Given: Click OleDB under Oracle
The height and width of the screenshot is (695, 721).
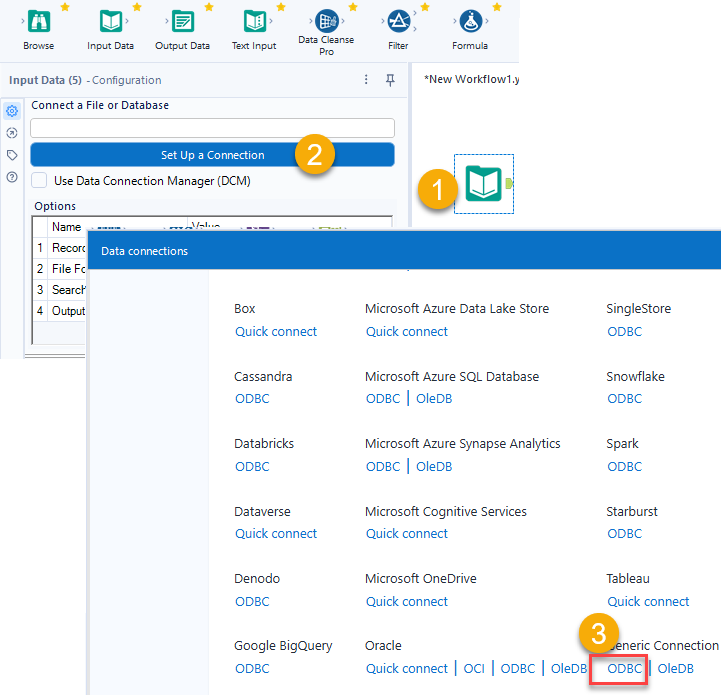Looking at the screenshot, I should (x=569, y=668).
